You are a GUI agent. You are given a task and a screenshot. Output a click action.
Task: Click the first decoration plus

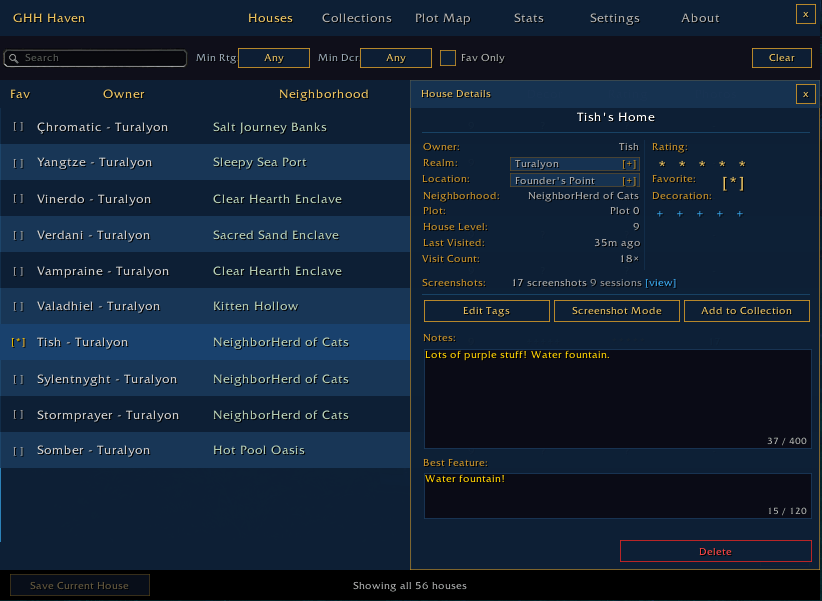pyautogui.click(x=659, y=214)
